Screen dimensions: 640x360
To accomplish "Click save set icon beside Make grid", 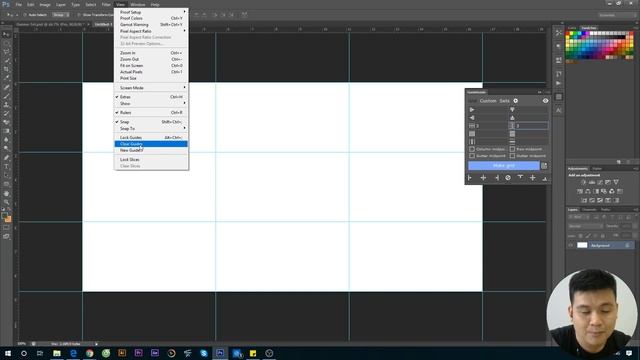I will click(x=544, y=165).
